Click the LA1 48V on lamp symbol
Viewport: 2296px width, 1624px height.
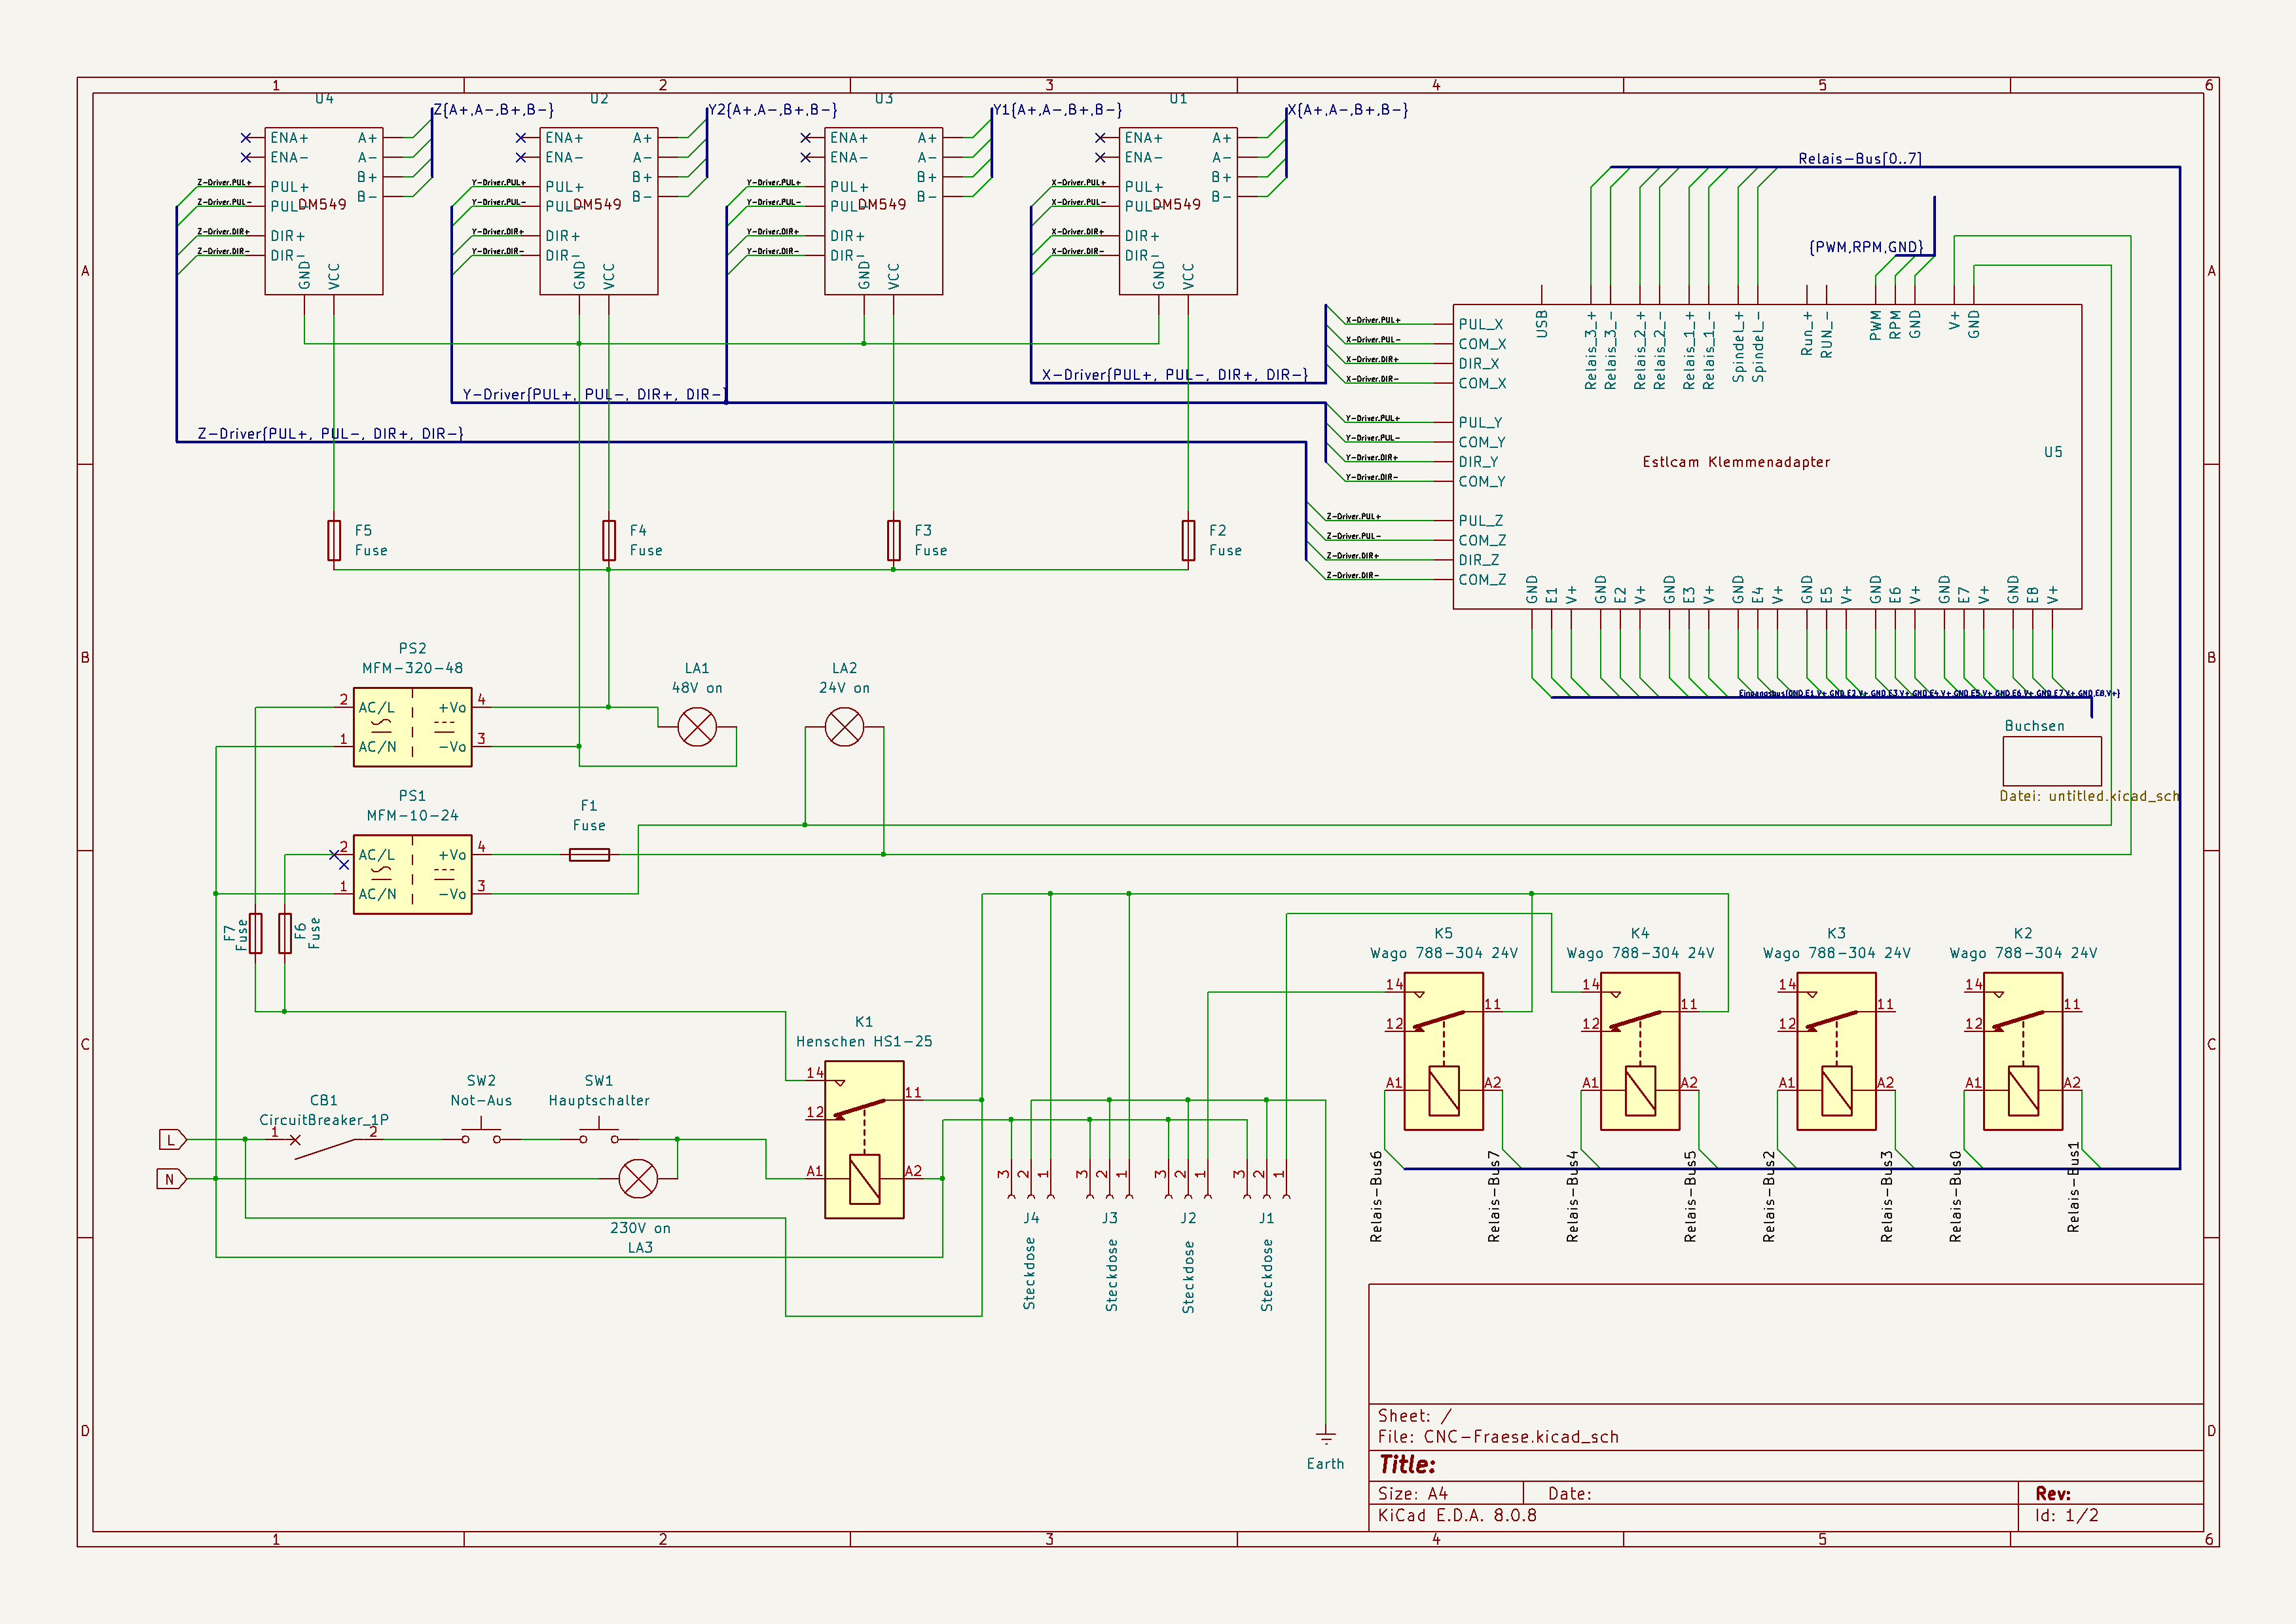(x=697, y=727)
